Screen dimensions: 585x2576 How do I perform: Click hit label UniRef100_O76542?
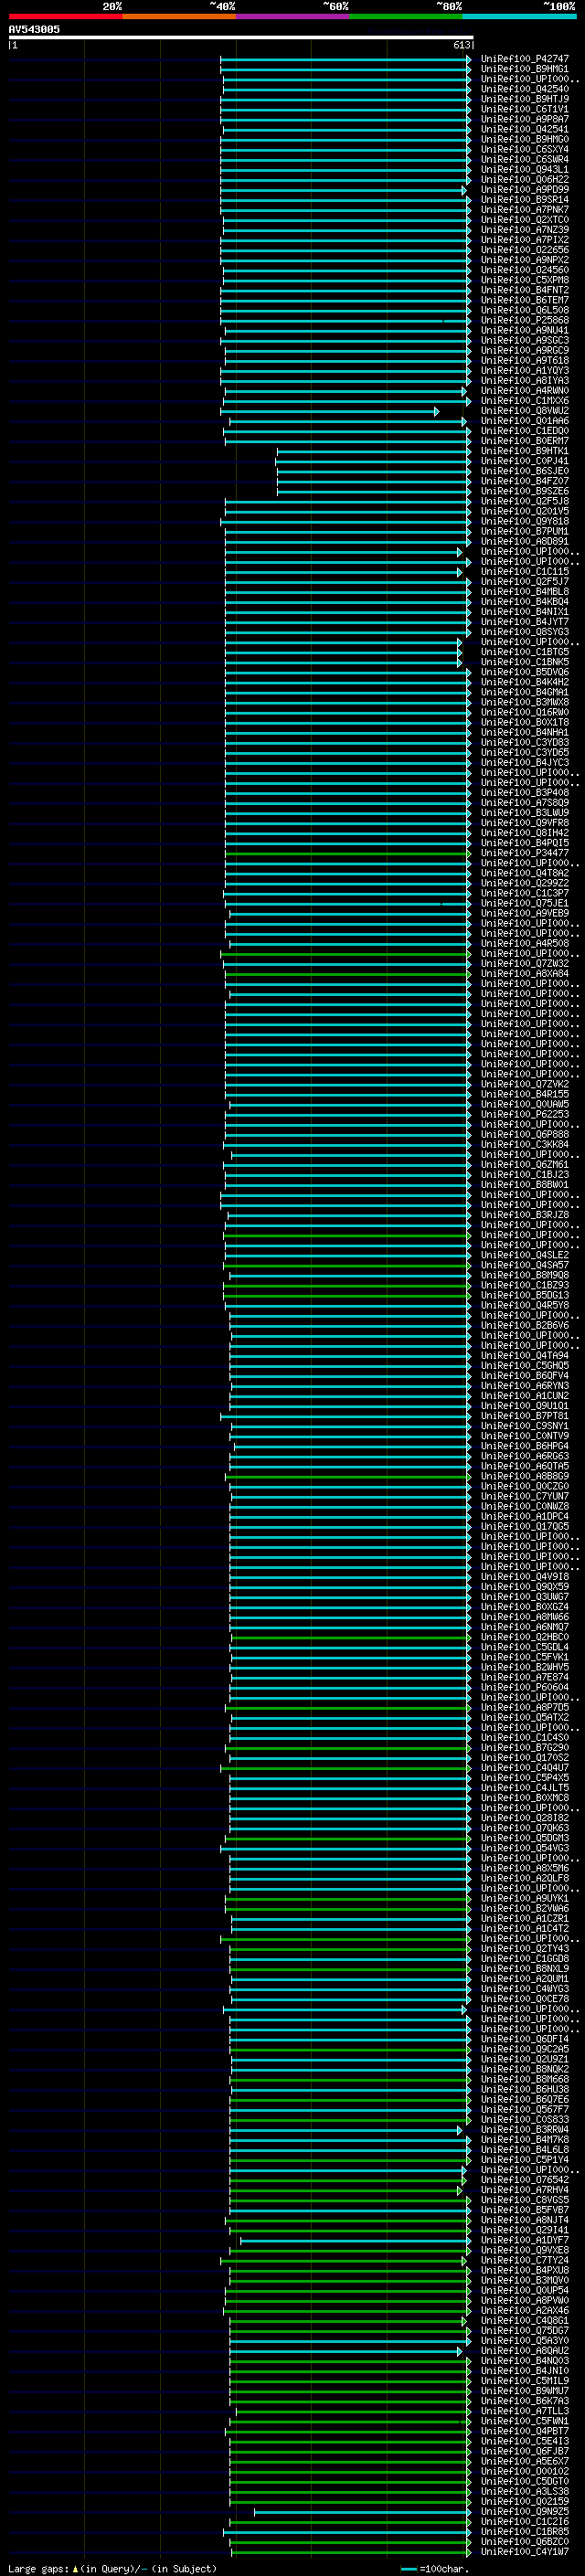[x=525, y=2180]
